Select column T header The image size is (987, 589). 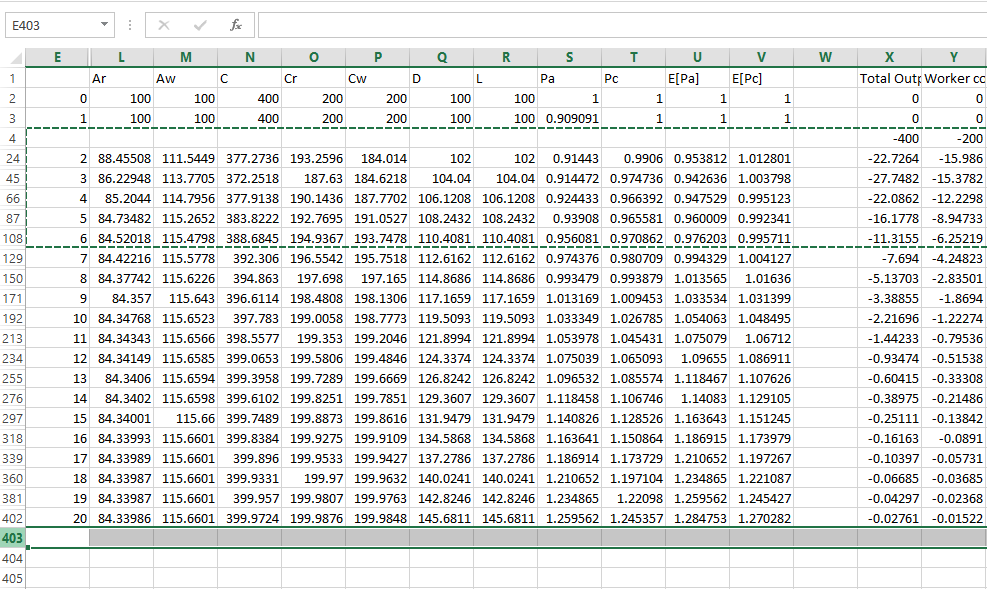(634, 57)
